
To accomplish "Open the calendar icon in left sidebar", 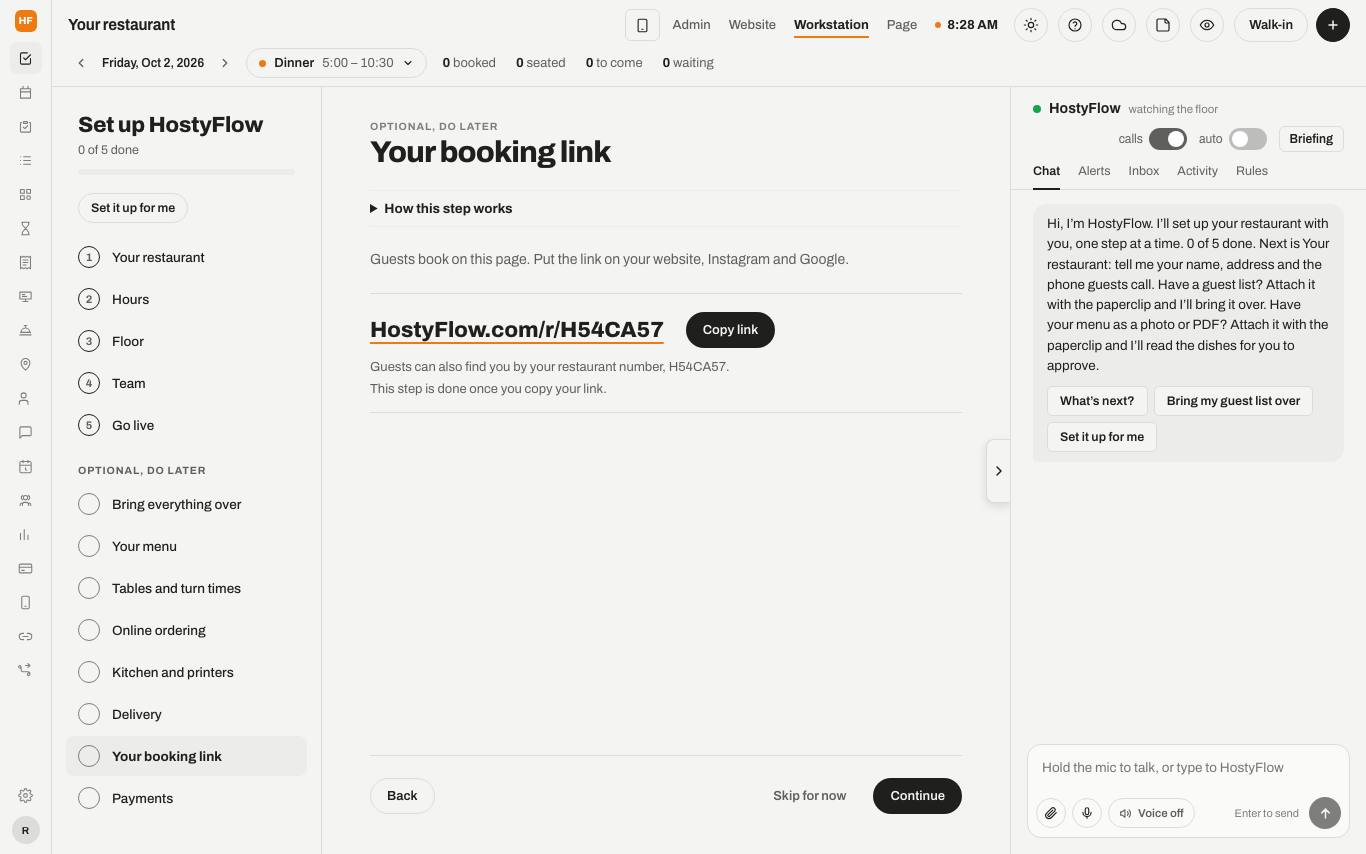I will [26, 93].
